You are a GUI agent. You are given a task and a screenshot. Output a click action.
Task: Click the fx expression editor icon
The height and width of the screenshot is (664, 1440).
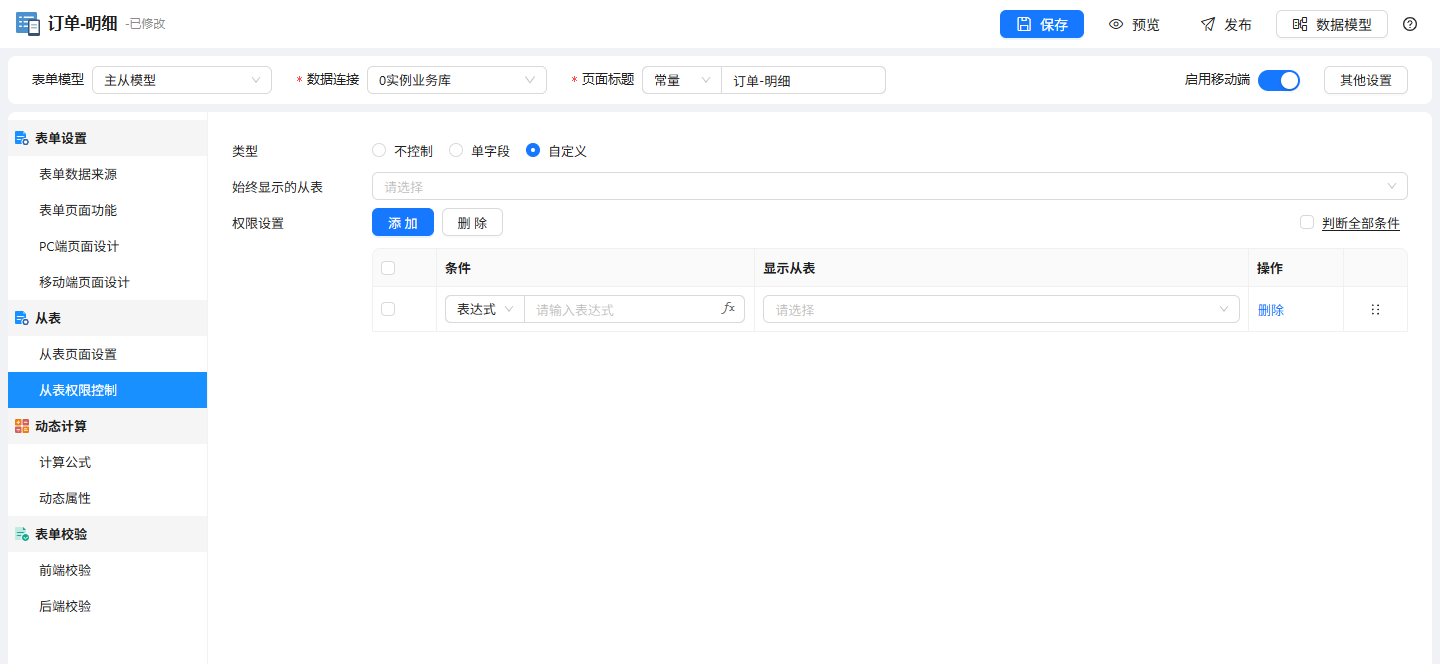(x=728, y=308)
